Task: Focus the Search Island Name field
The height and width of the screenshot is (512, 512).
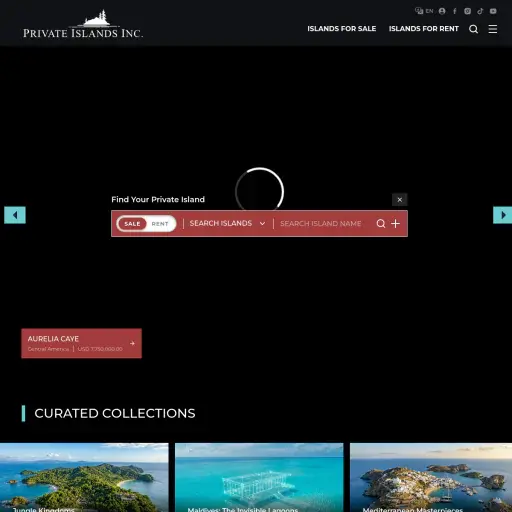Action: pos(321,224)
